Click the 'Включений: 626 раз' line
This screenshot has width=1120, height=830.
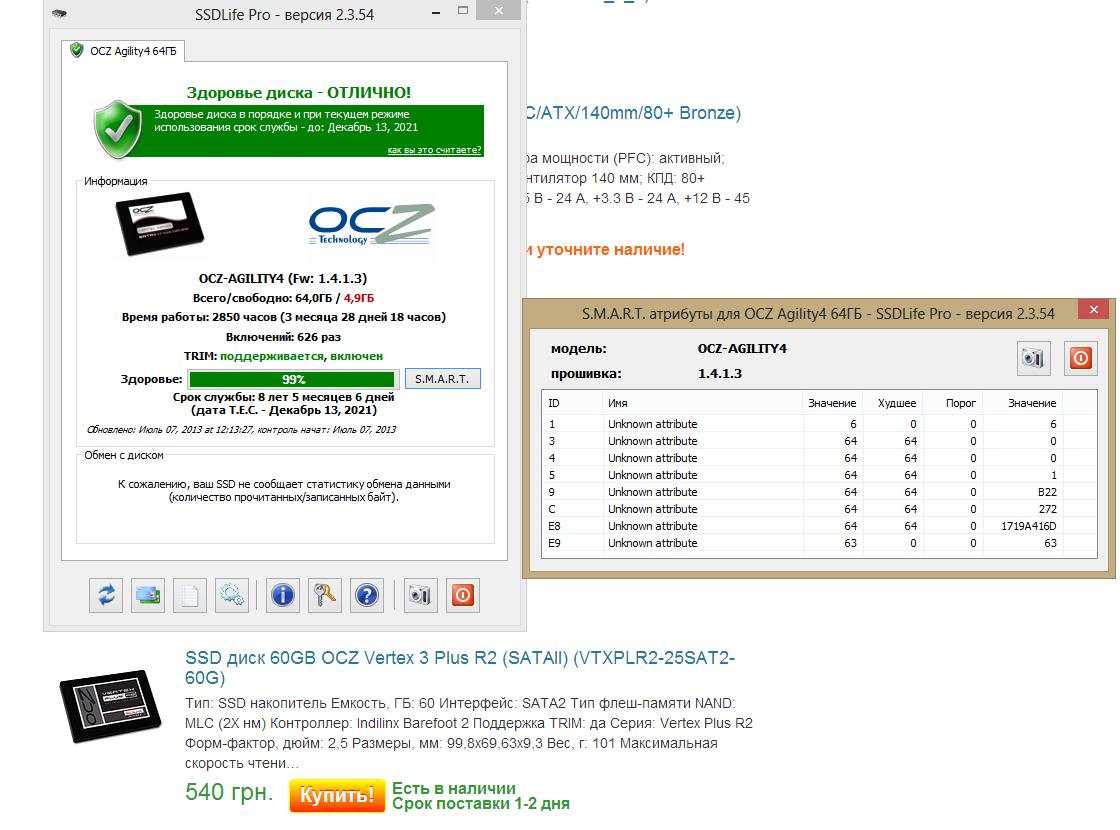click(x=284, y=337)
